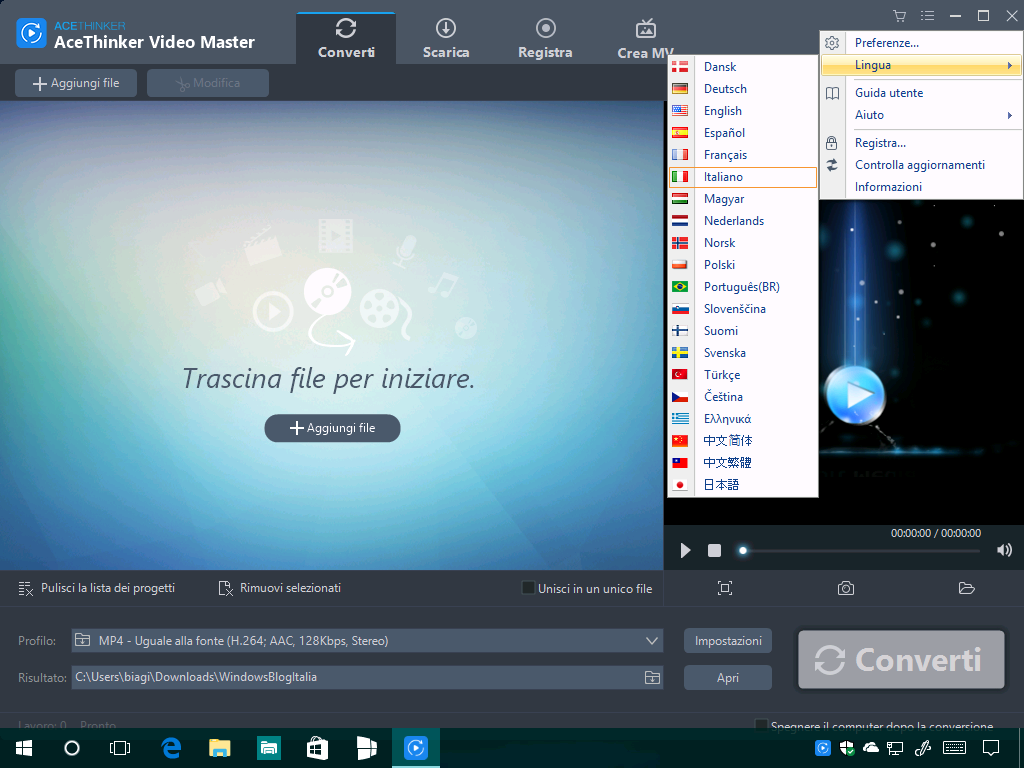Click the Impostazioni button
This screenshot has width=1024, height=768.
pyautogui.click(x=728, y=641)
